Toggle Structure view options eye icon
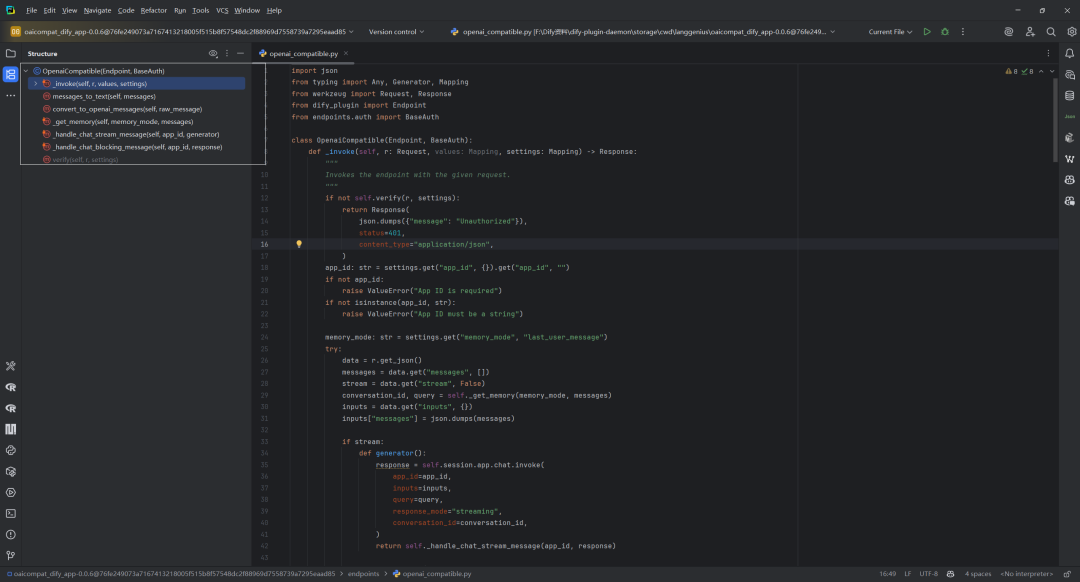This screenshot has height=582, width=1080. pyautogui.click(x=213, y=53)
